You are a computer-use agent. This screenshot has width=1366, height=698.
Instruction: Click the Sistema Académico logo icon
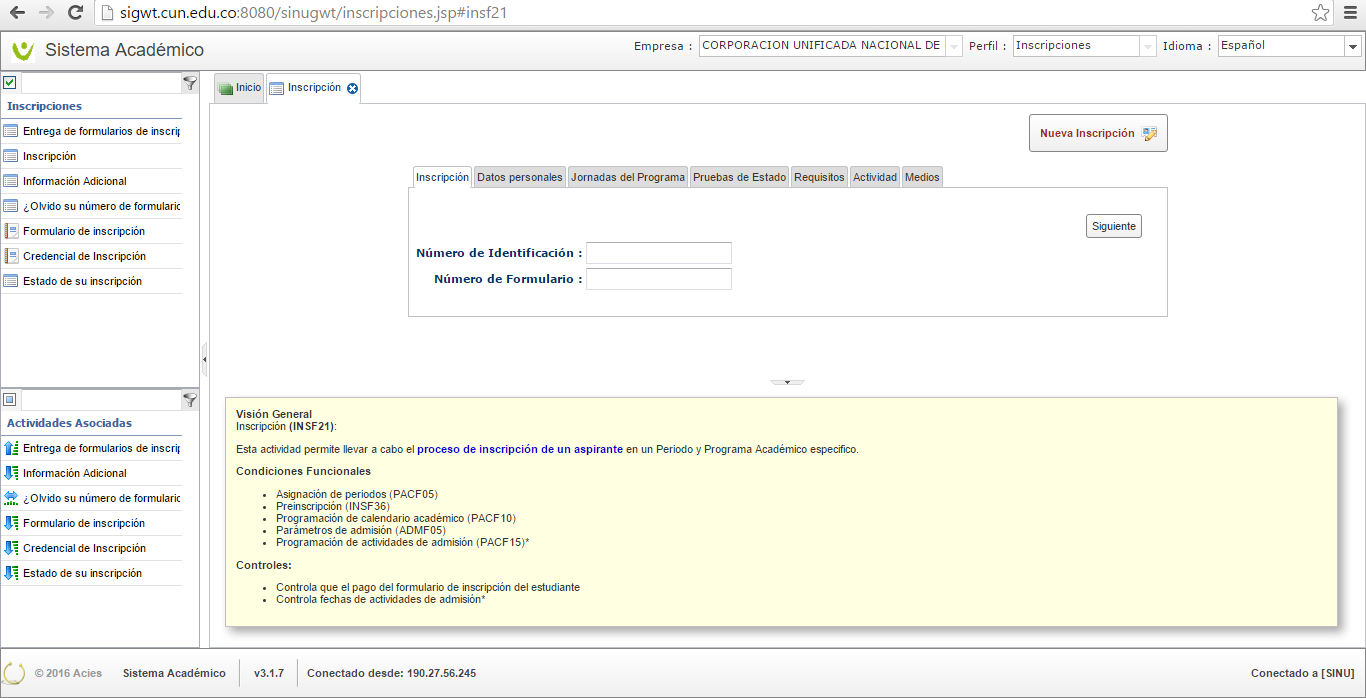click(x=22, y=50)
